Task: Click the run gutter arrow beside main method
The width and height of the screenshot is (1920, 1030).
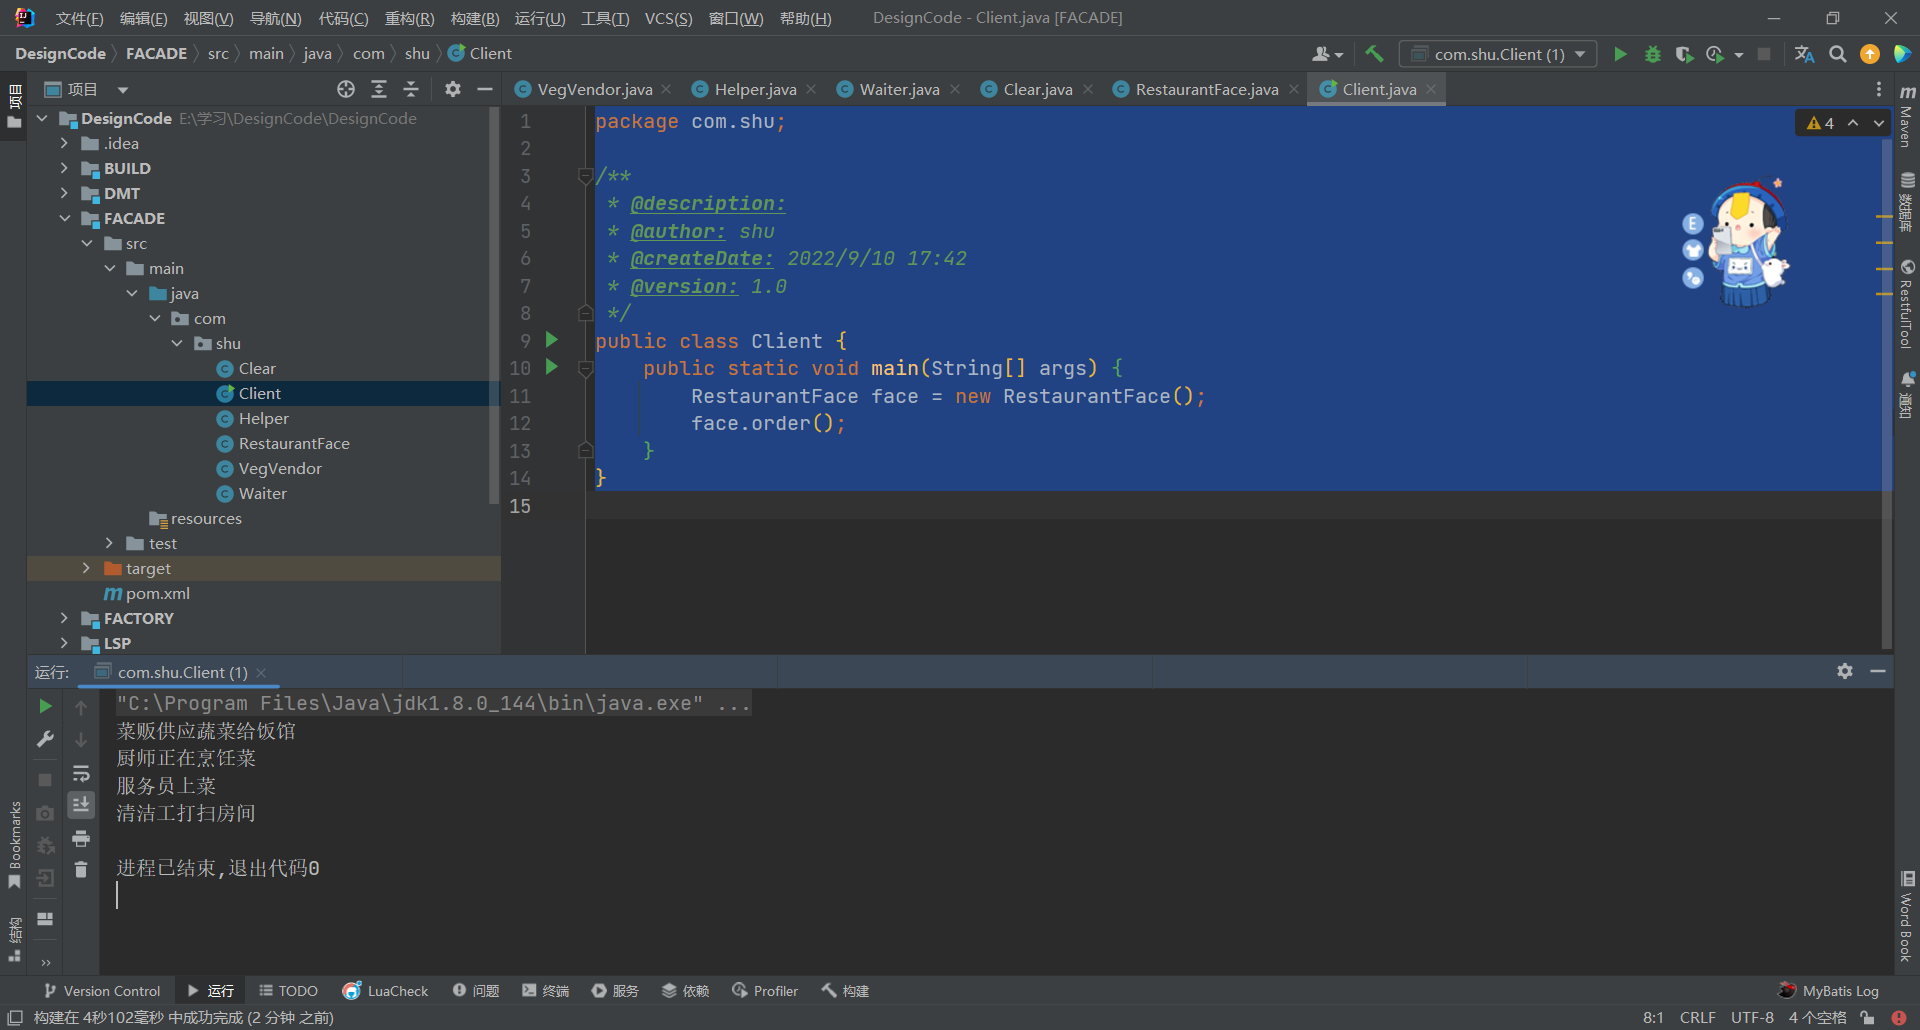Action: (x=551, y=367)
